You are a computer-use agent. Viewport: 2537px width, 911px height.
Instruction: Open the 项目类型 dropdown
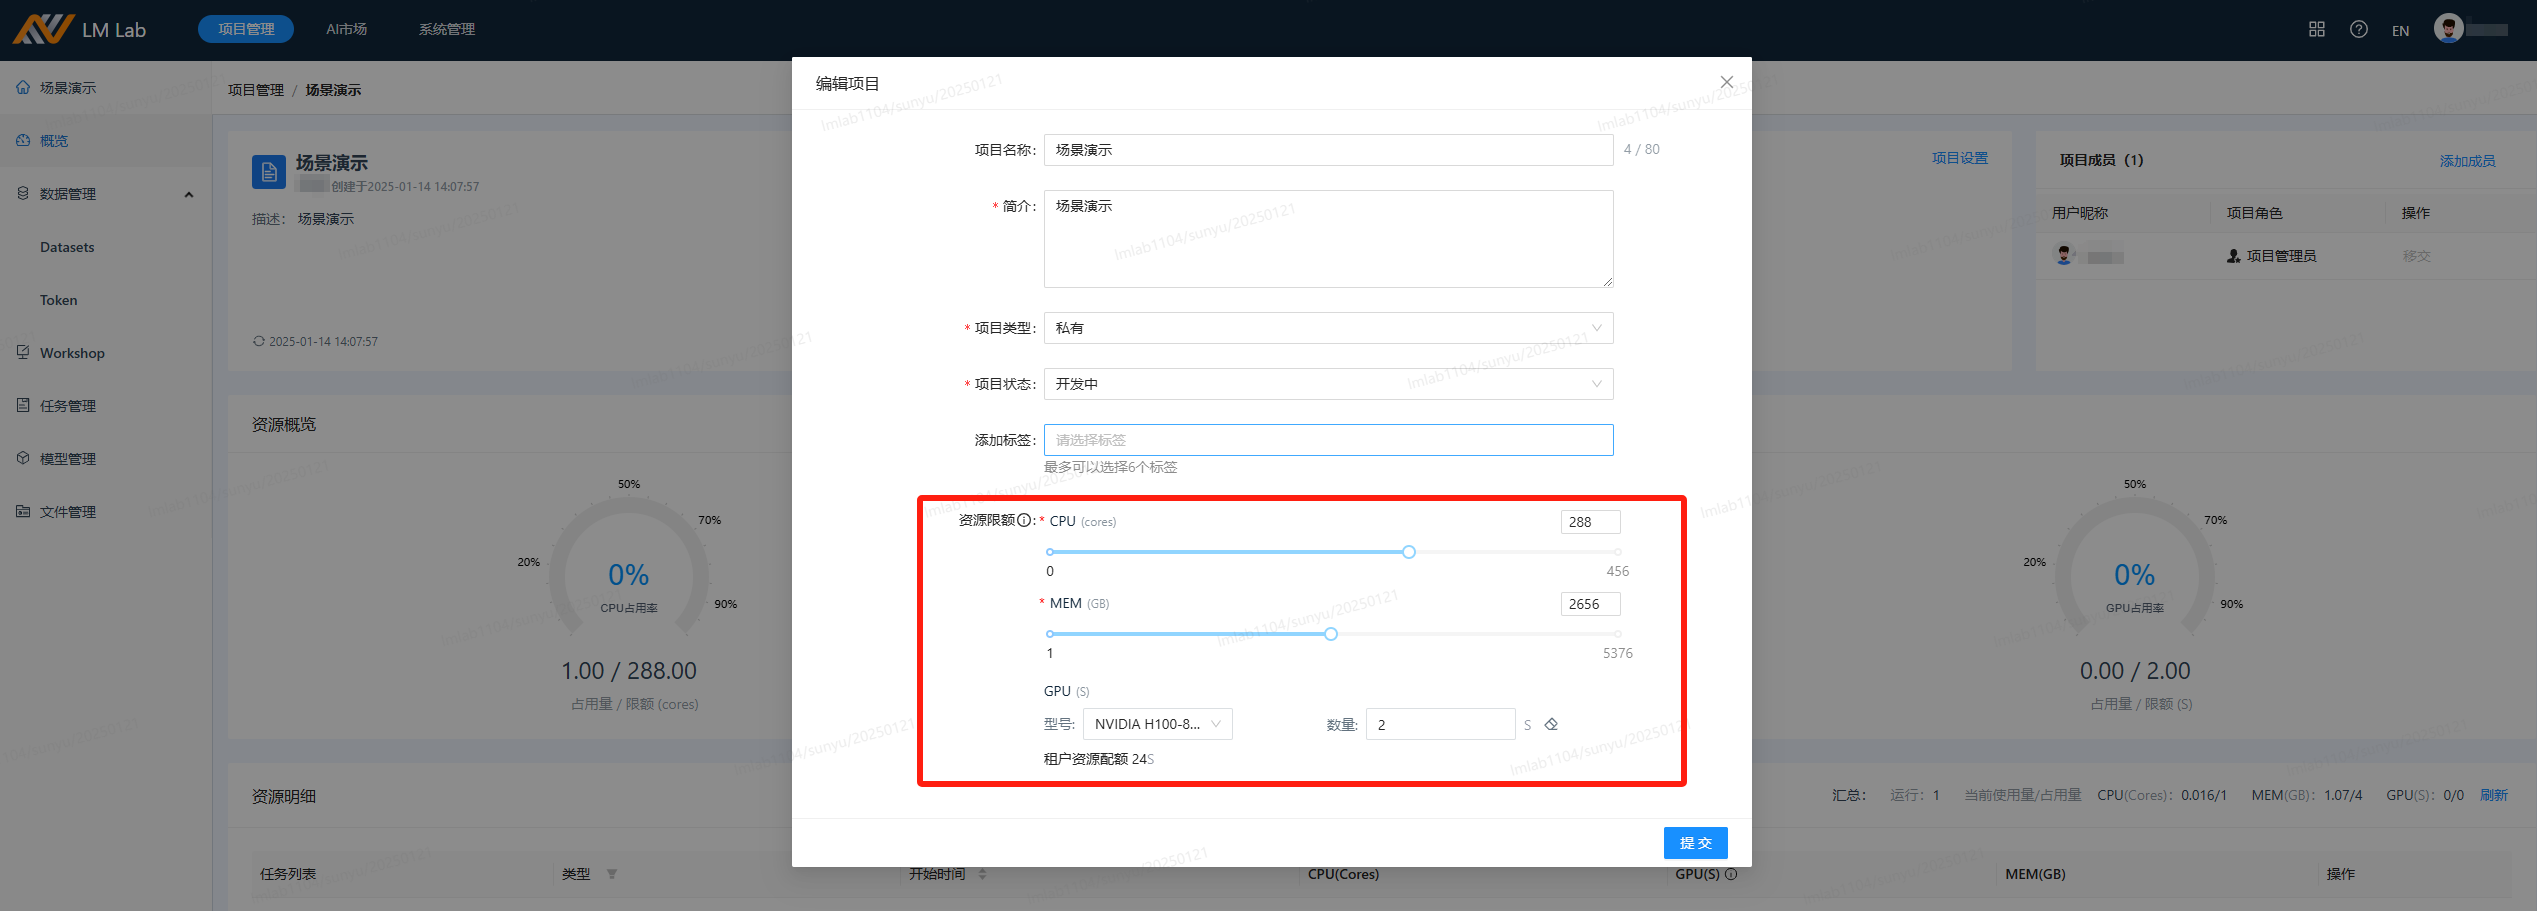(1327, 328)
